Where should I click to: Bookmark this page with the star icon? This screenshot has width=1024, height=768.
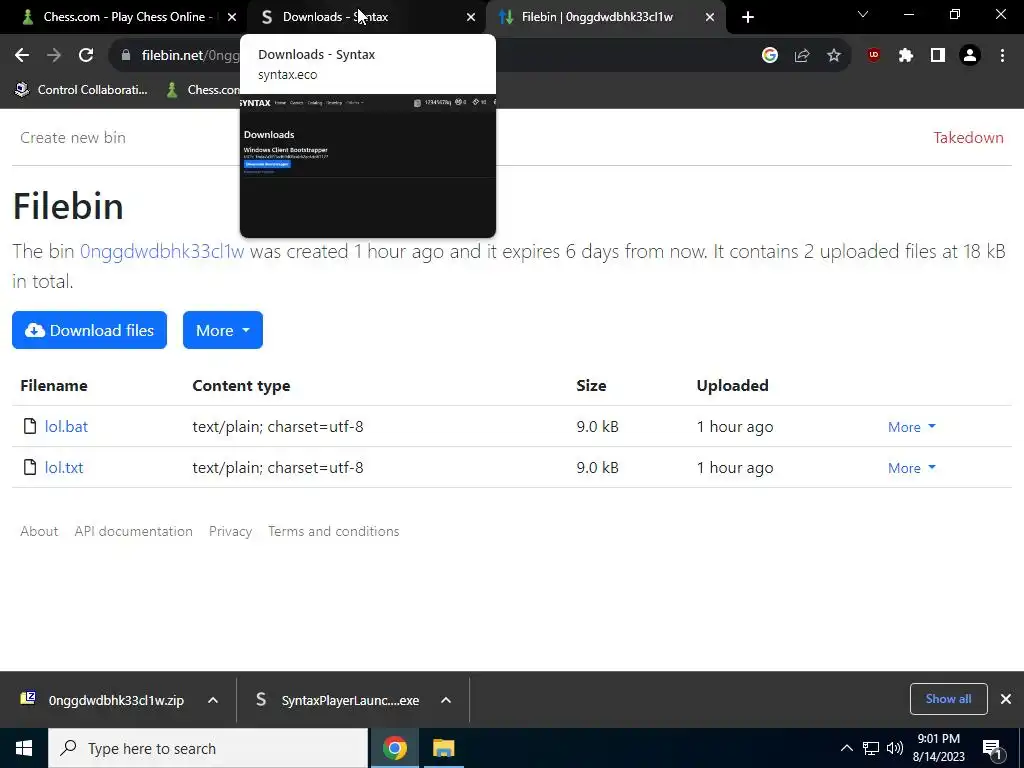(834, 56)
